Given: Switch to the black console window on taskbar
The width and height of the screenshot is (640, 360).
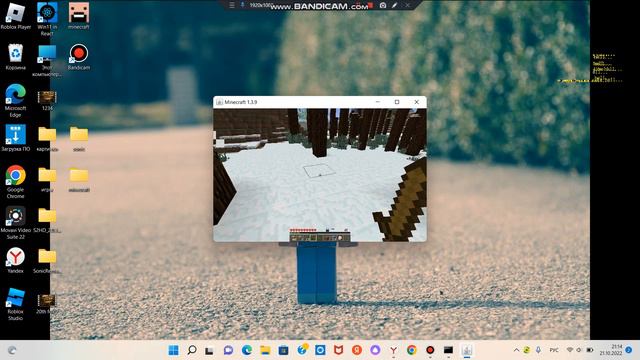Looking at the screenshot, I should [449, 350].
